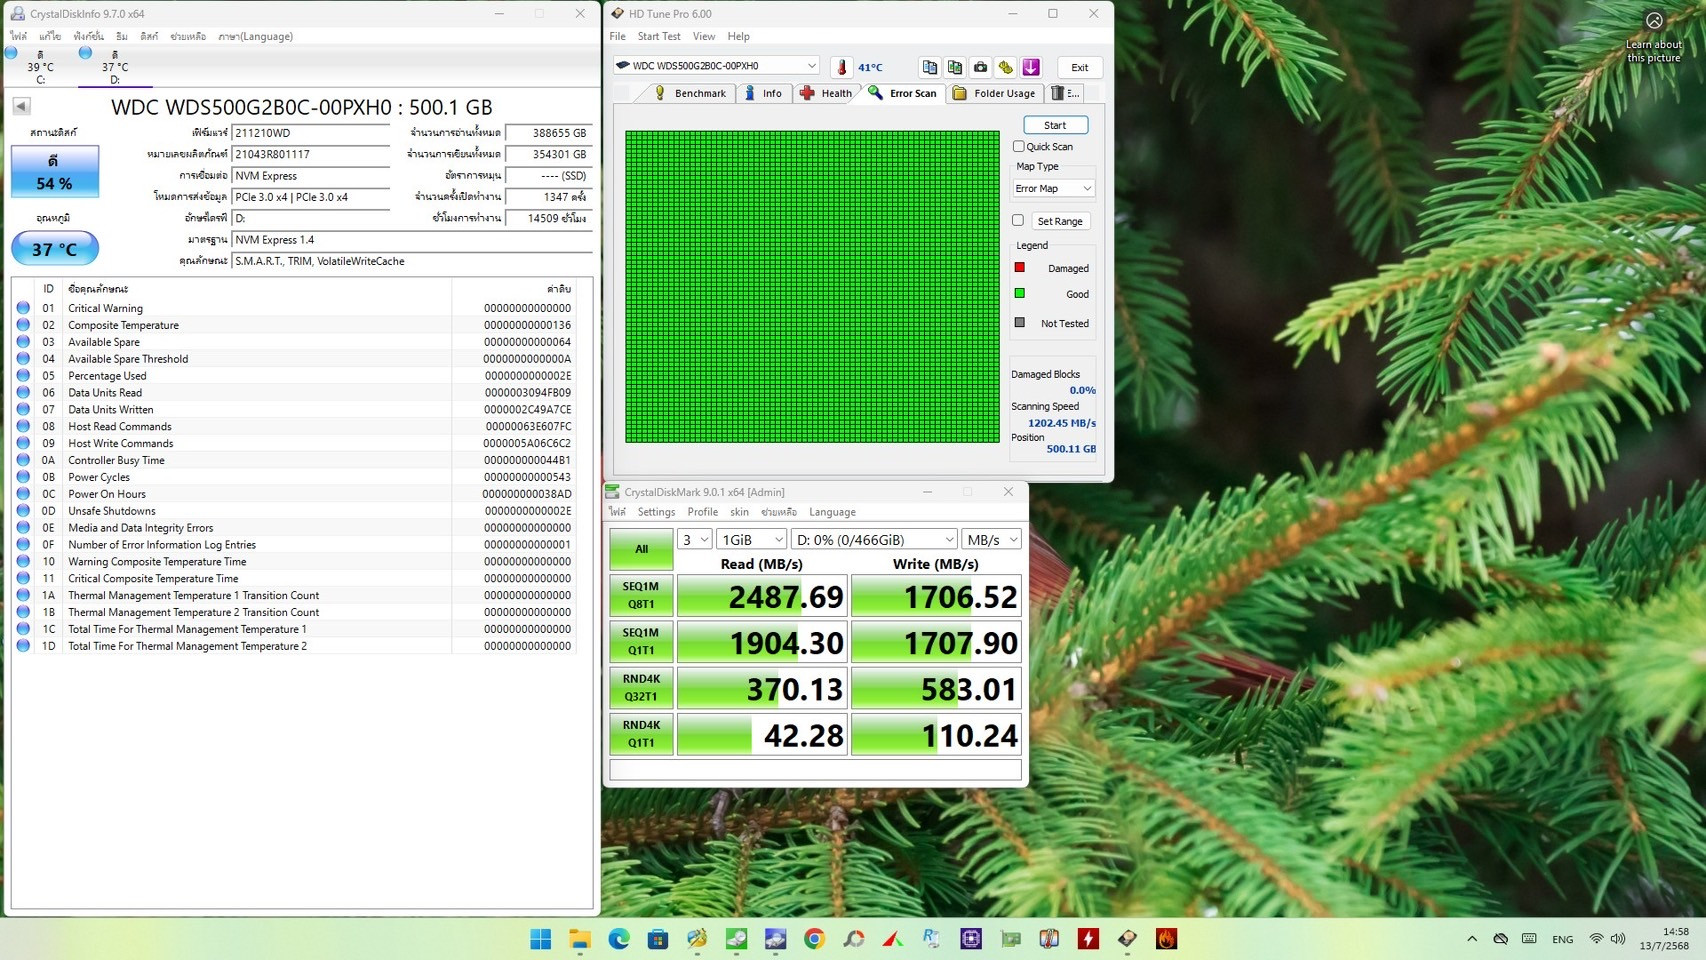Click the thermometer icon in HD Tune toolbar
Image resolution: width=1706 pixels, height=960 pixels.
click(x=842, y=67)
